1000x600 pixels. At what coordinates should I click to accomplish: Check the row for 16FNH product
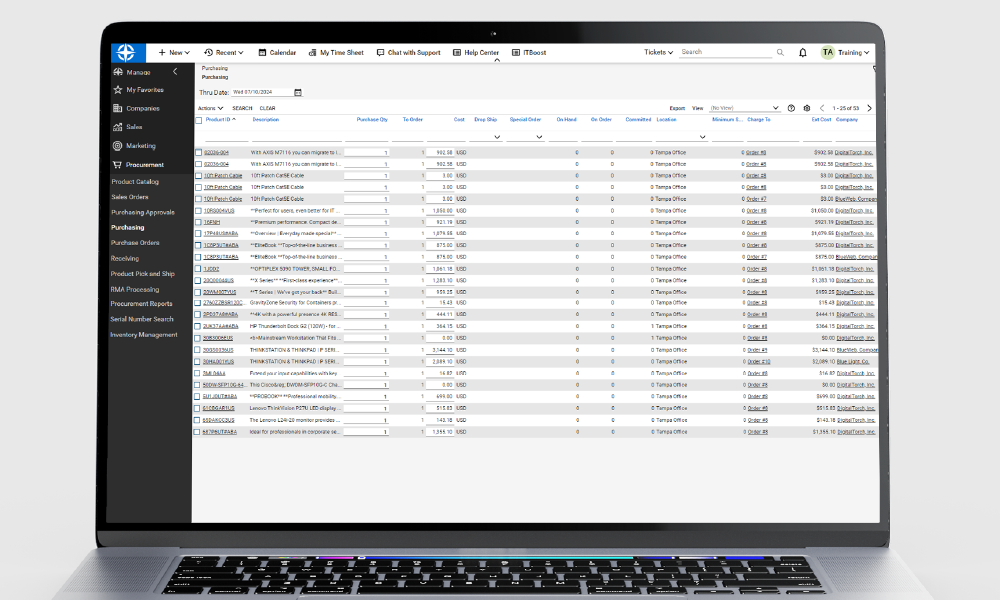click(198, 222)
